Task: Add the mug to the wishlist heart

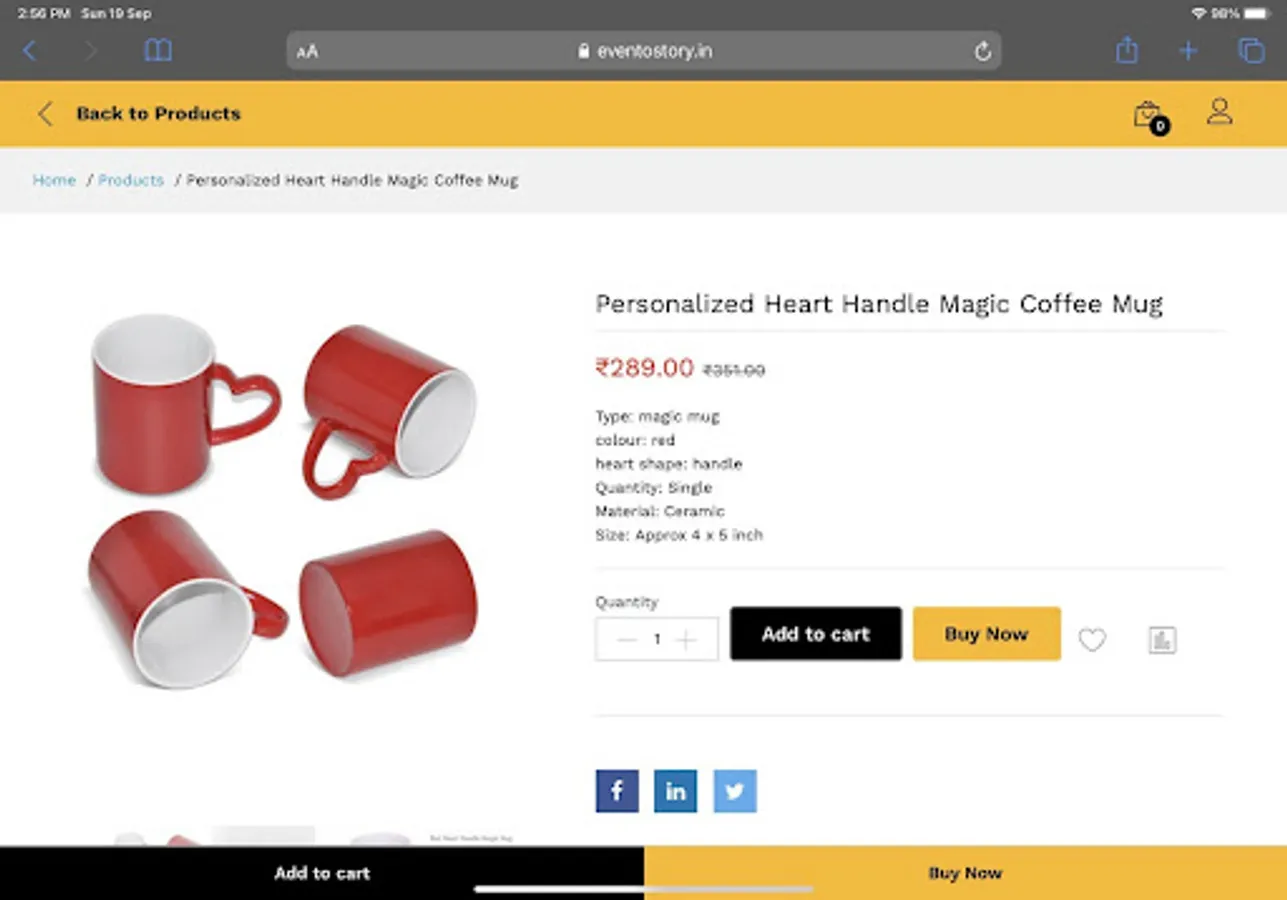Action: click(x=1092, y=639)
